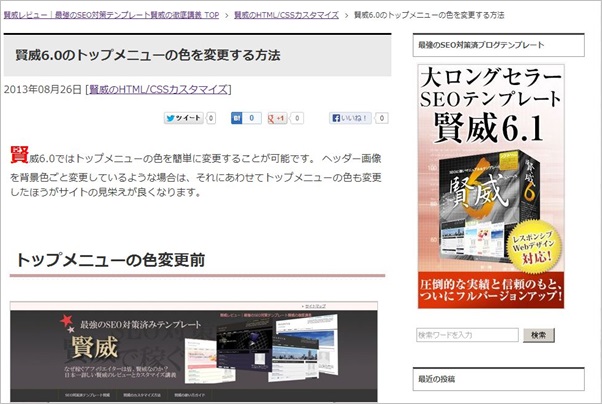This screenshot has height=404, width=602.
Task: Open the Hatena bookmark count
Action: tap(252, 118)
